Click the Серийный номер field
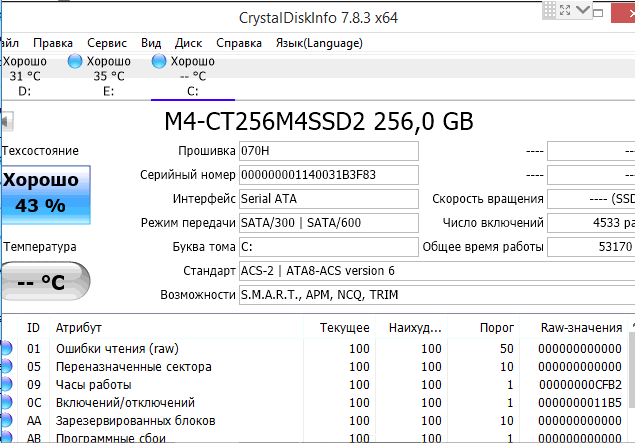This screenshot has width=635, height=443. [x=329, y=174]
